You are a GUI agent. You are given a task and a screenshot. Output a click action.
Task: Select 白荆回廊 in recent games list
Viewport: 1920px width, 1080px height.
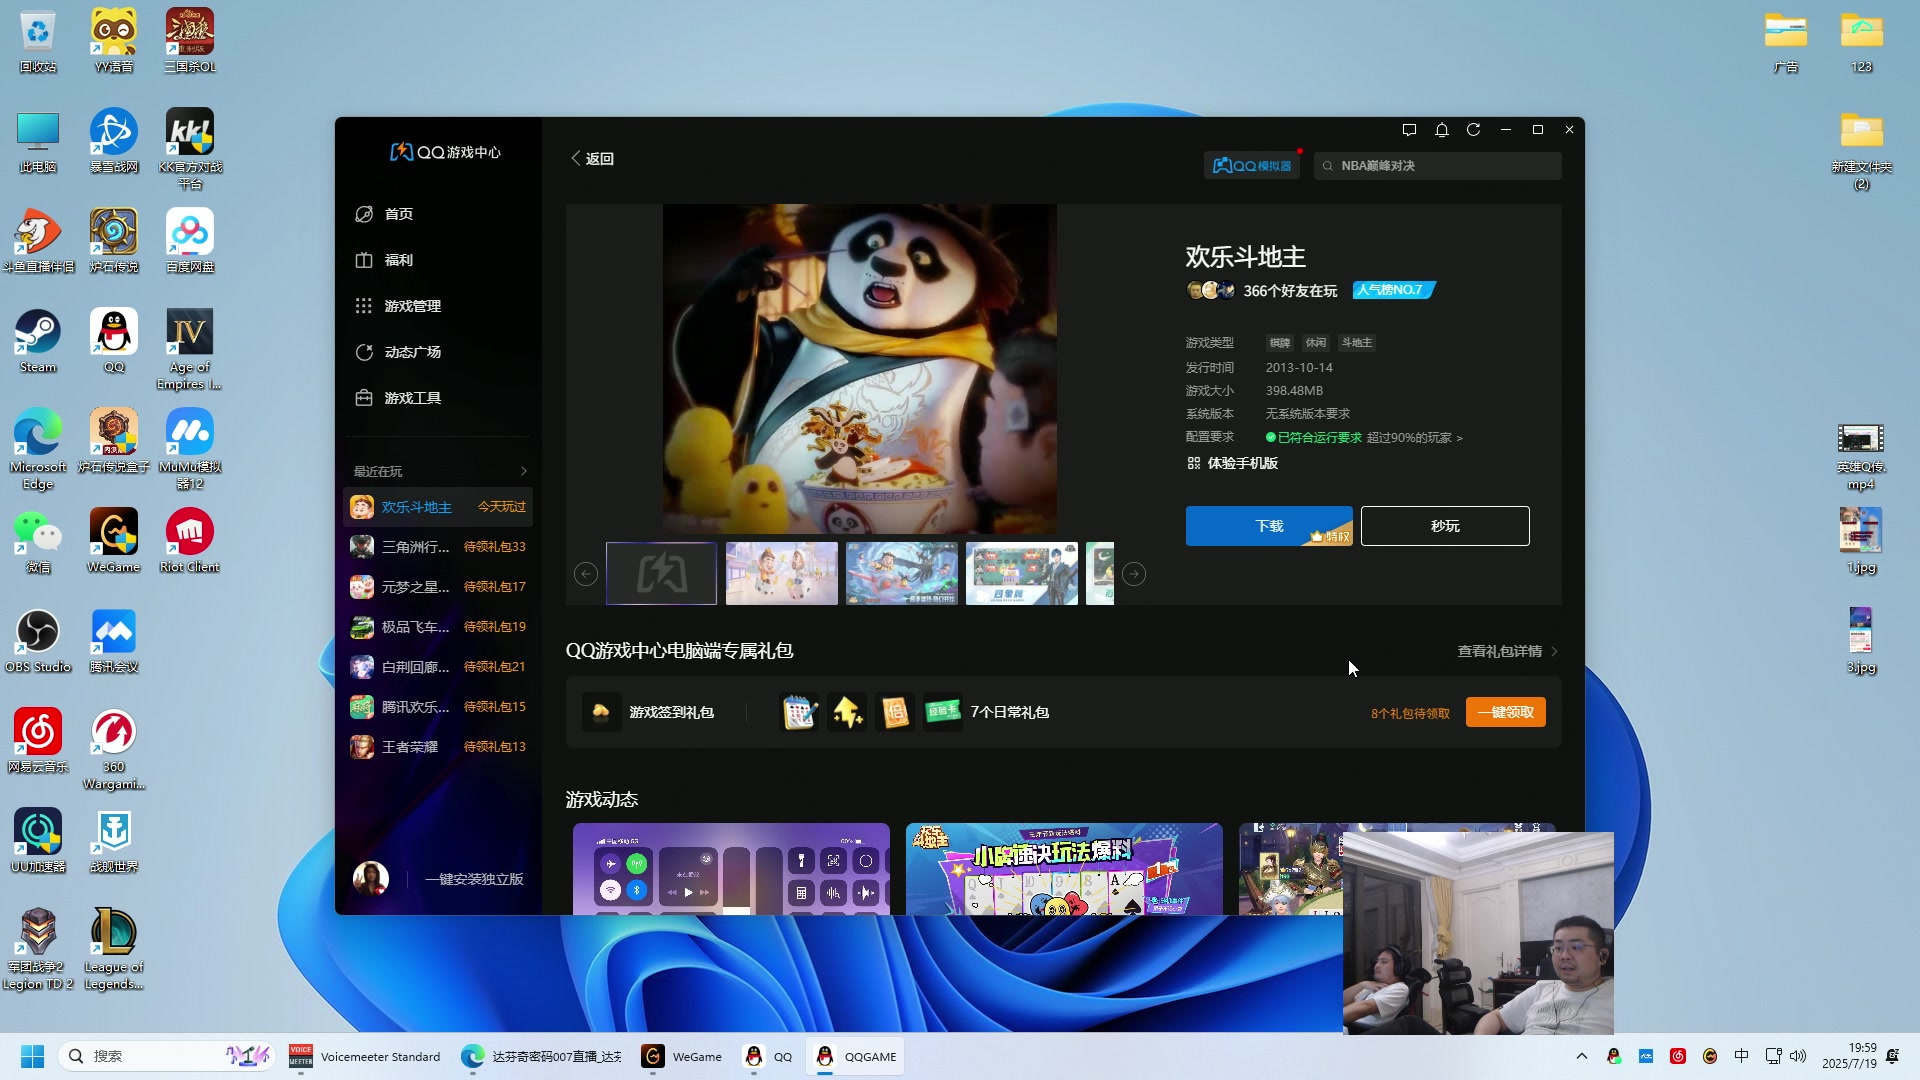pyautogui.click(x=438, y=667)
